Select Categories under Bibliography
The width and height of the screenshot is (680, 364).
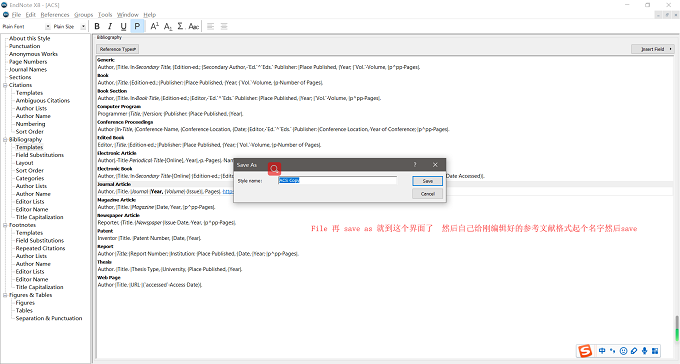tap(29, 178)
